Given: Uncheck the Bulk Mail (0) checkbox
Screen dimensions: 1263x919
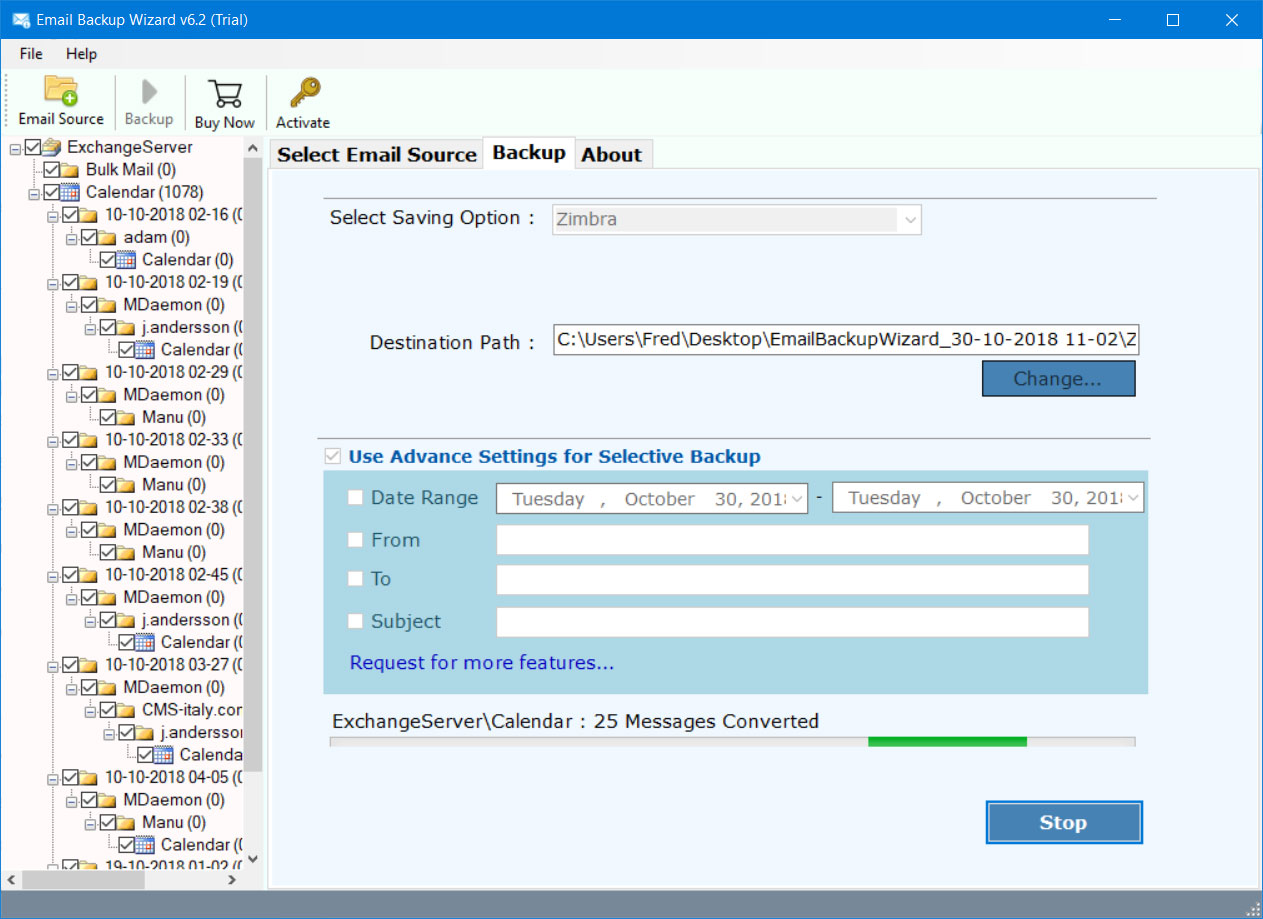Looking at the screenshot, I should 51,170.
